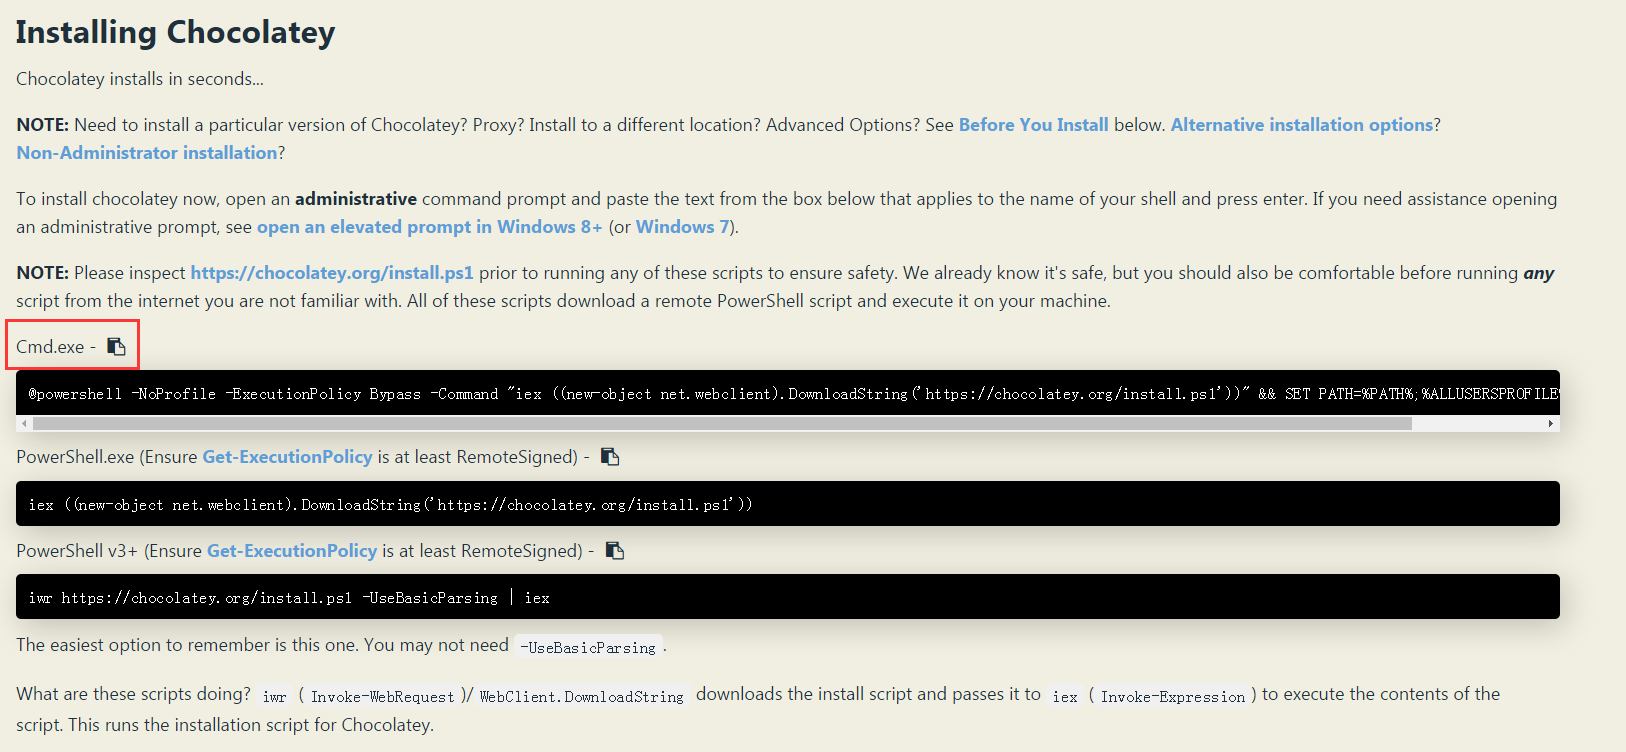Follow open an elevated prompt in Windows 8+ link
Screen dimensions: 1626x752
pyautogui.click(x=429, y=227)
